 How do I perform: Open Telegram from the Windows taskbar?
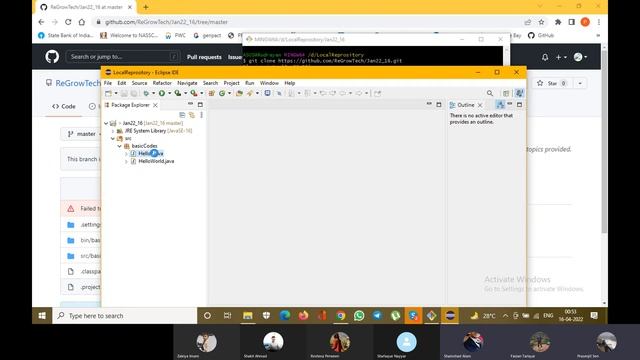(x=377, y=316)
